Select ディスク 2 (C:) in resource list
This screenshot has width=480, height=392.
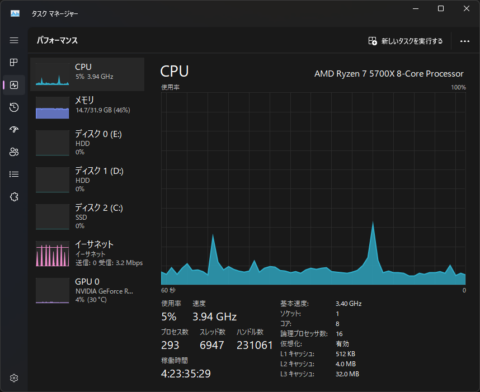(x=87, y=217)
